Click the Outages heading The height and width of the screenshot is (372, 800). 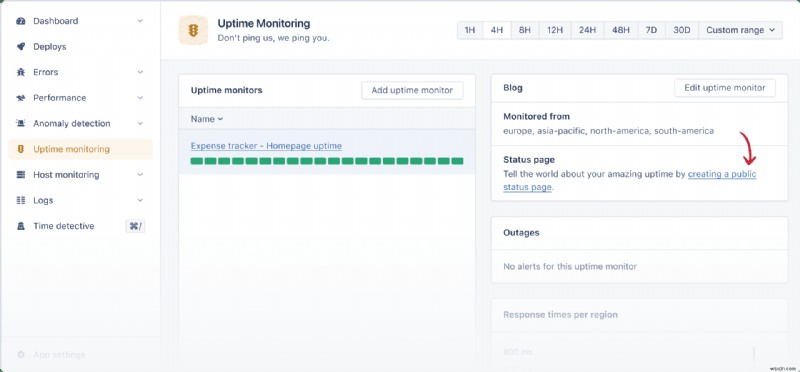521,233
